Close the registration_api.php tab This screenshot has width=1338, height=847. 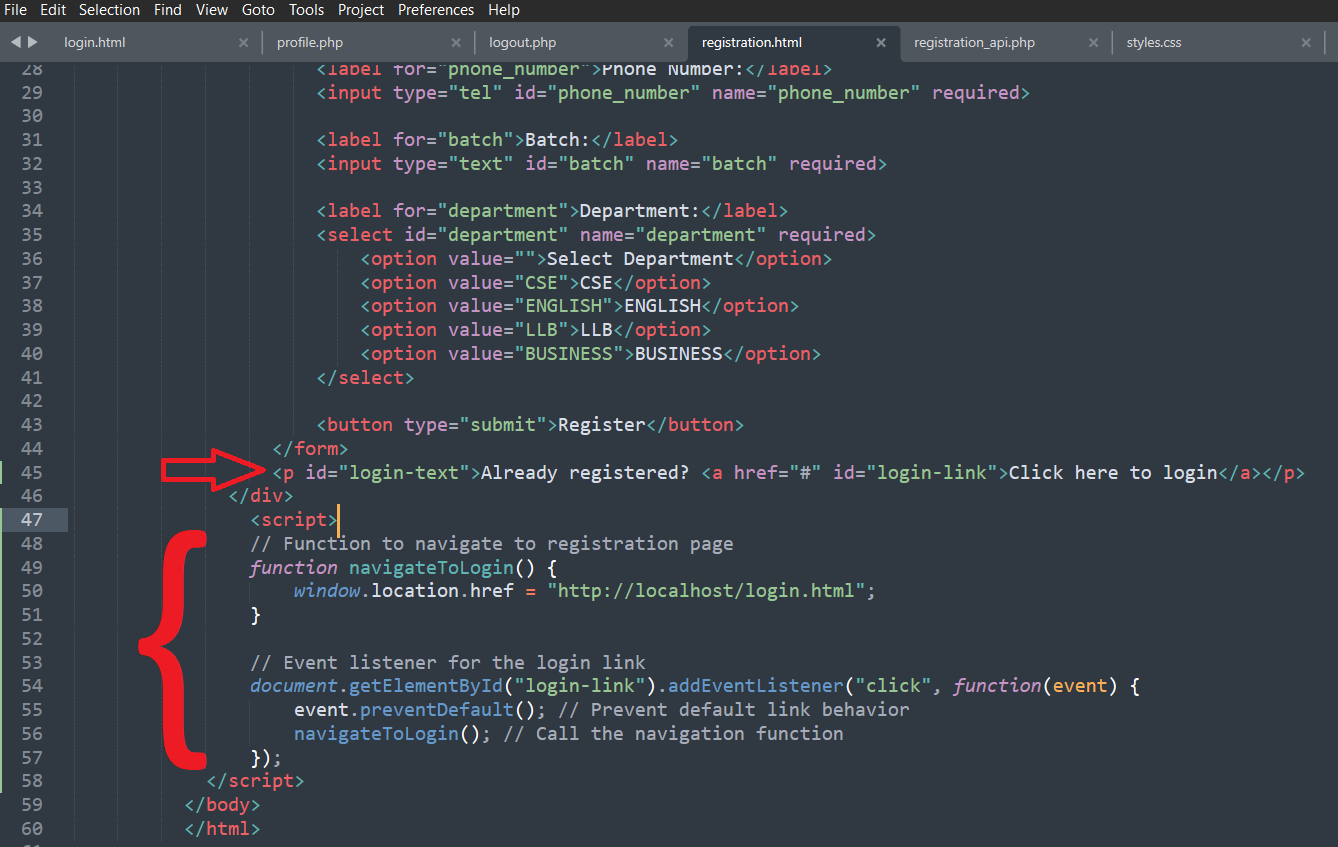[1093, 43]
